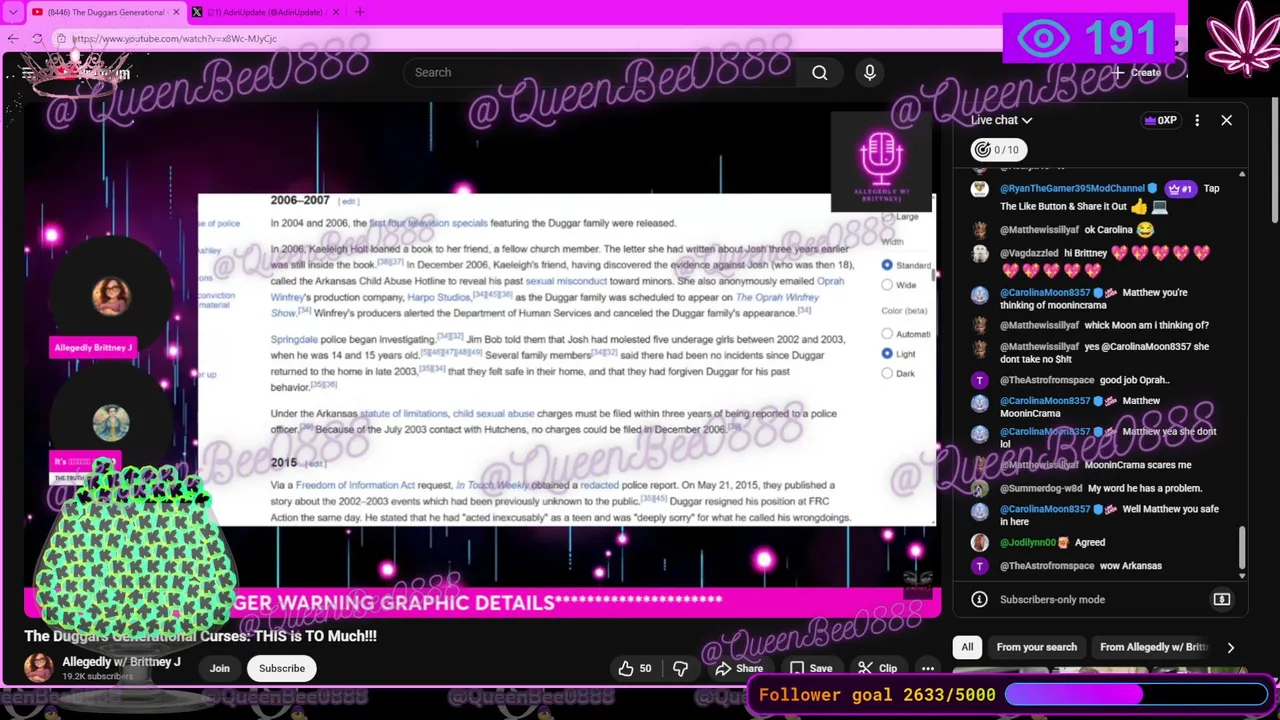The width and height of the screenshot is (1280, 720).
Task: Open the 0/10 goal target chip
Action: (998, 150)
